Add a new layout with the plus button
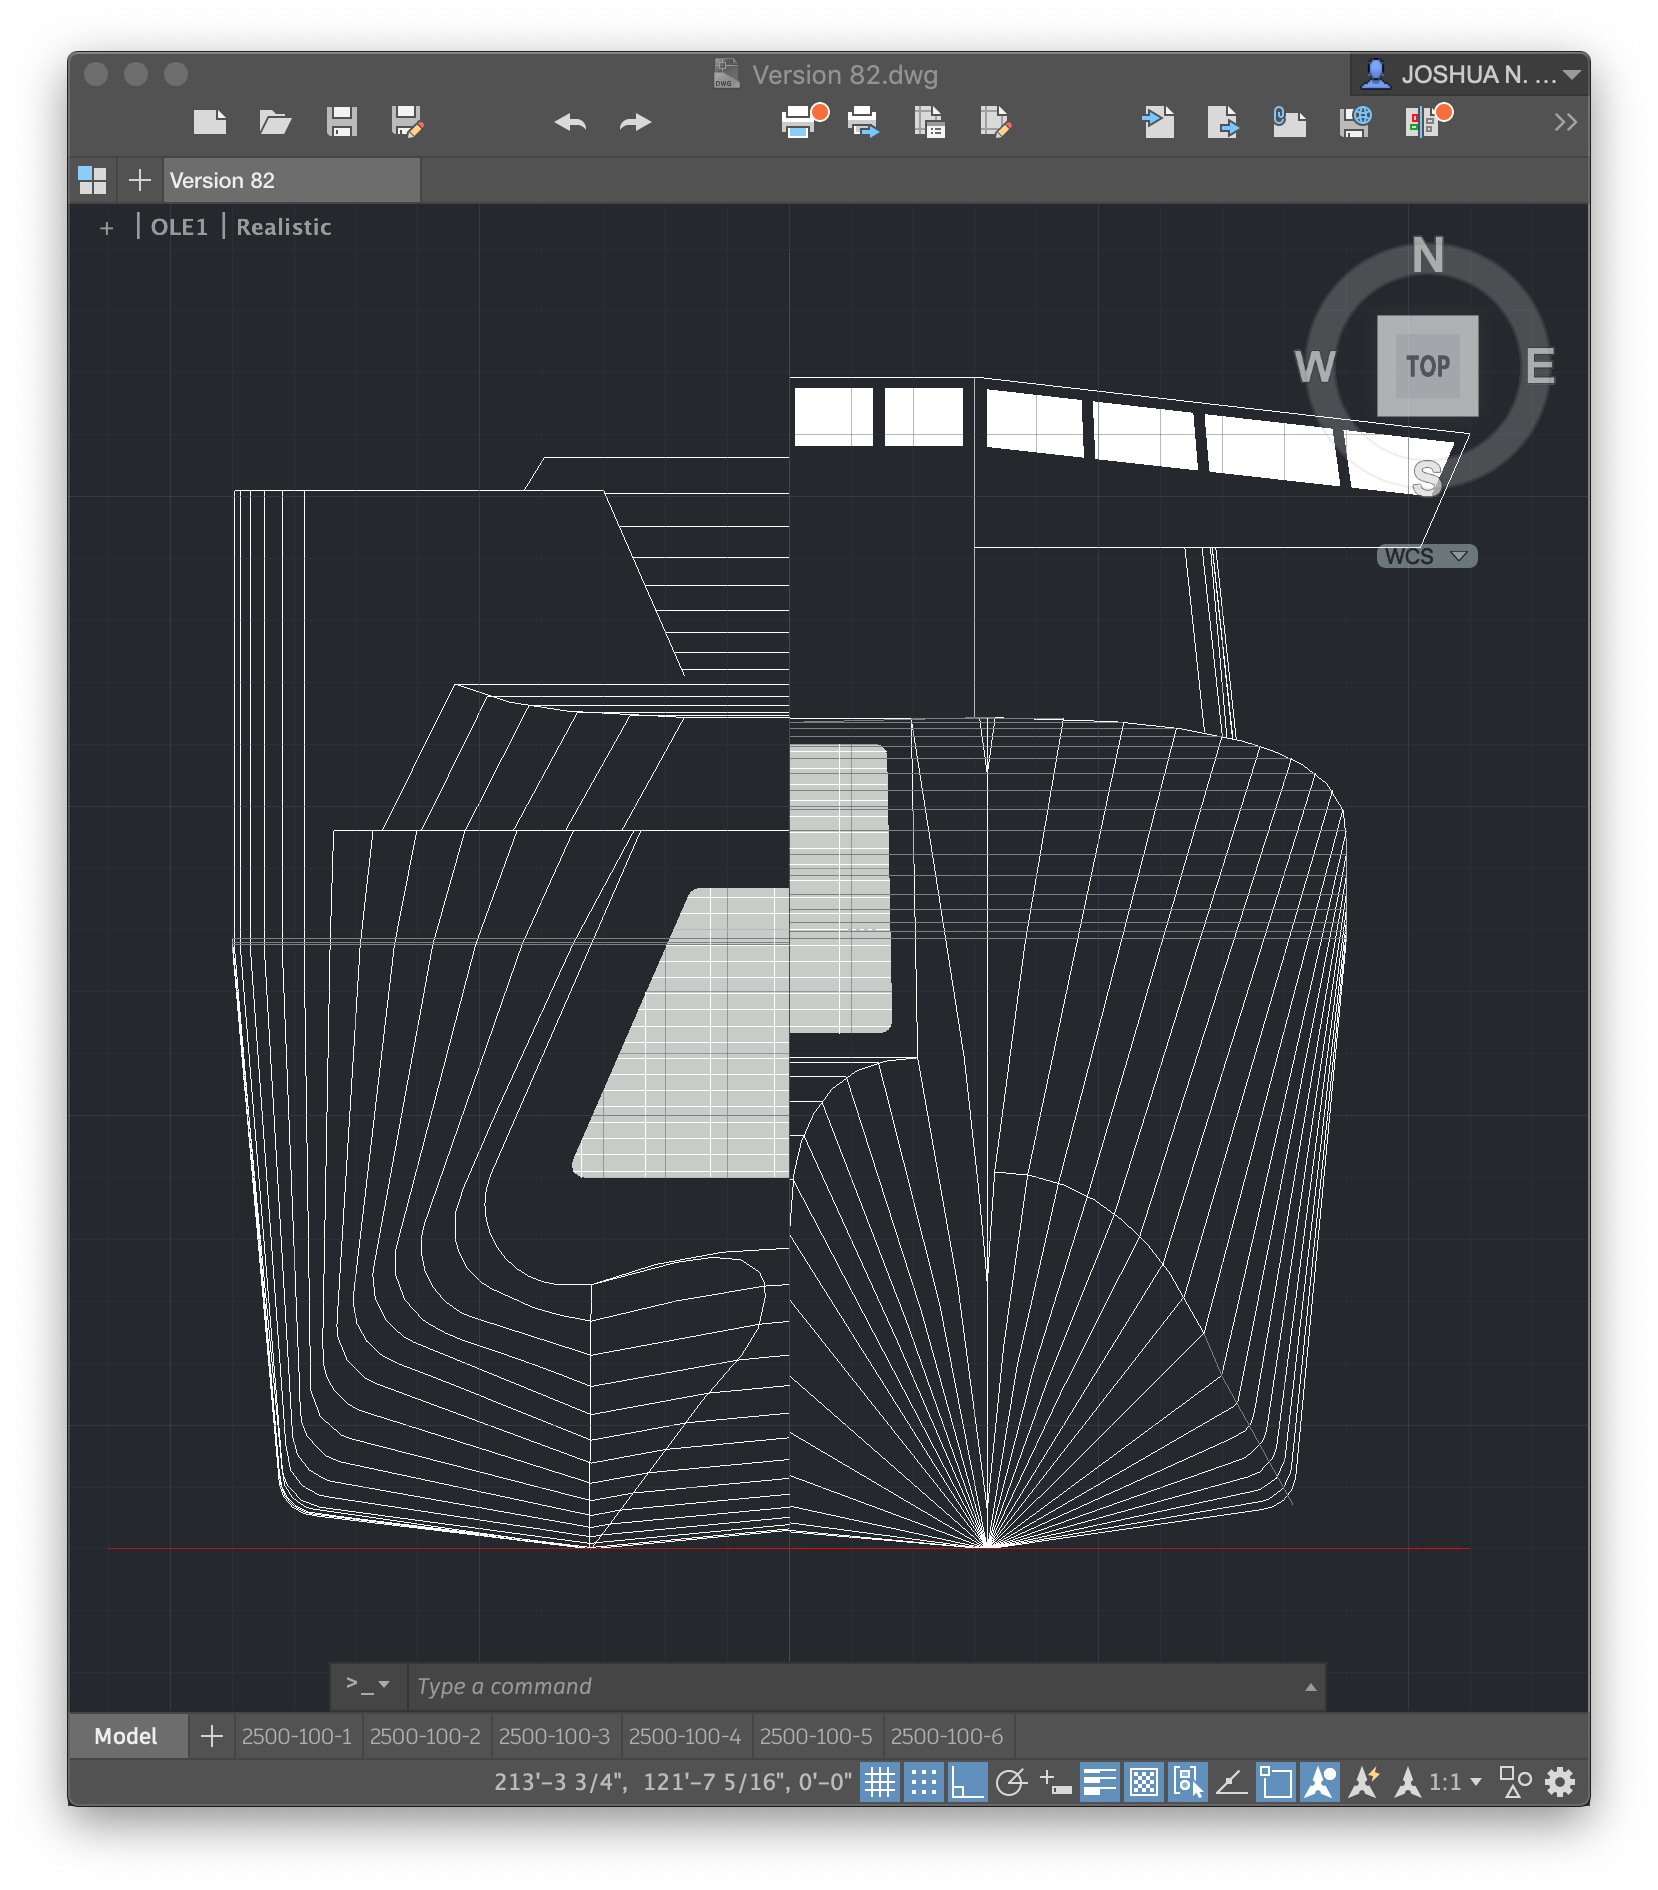This screenshot has height=1890, width=1658. (x=212, y=1736)
